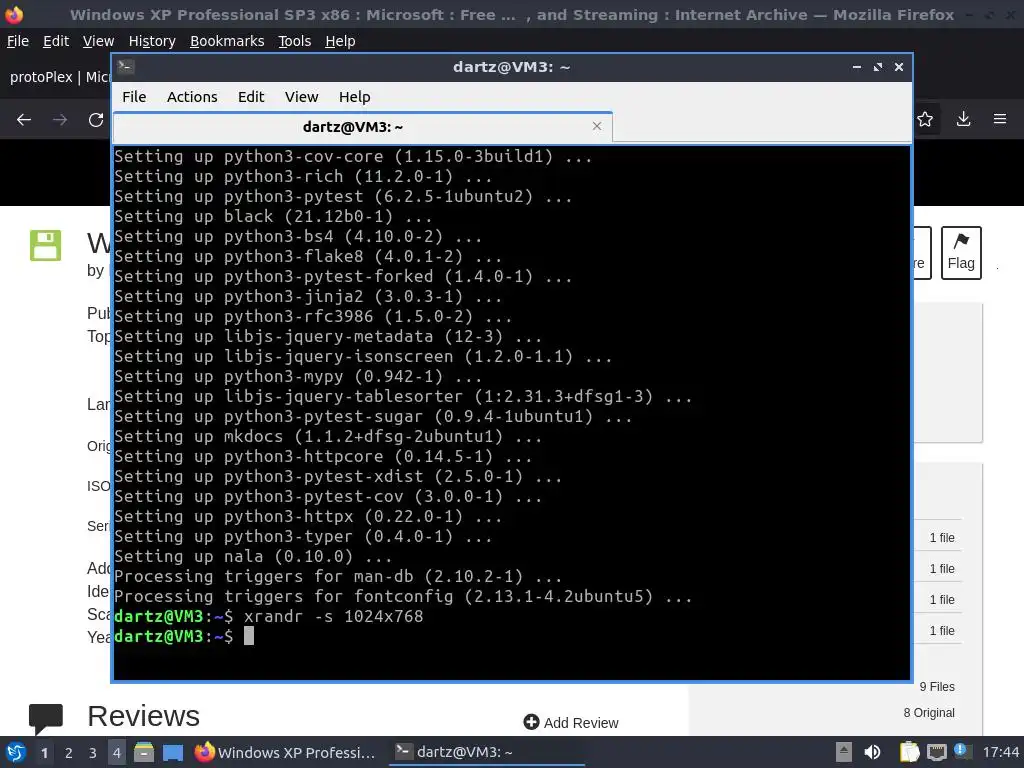Switch to the Windows XP Professional Firefox taskbar button

[285, 752]
